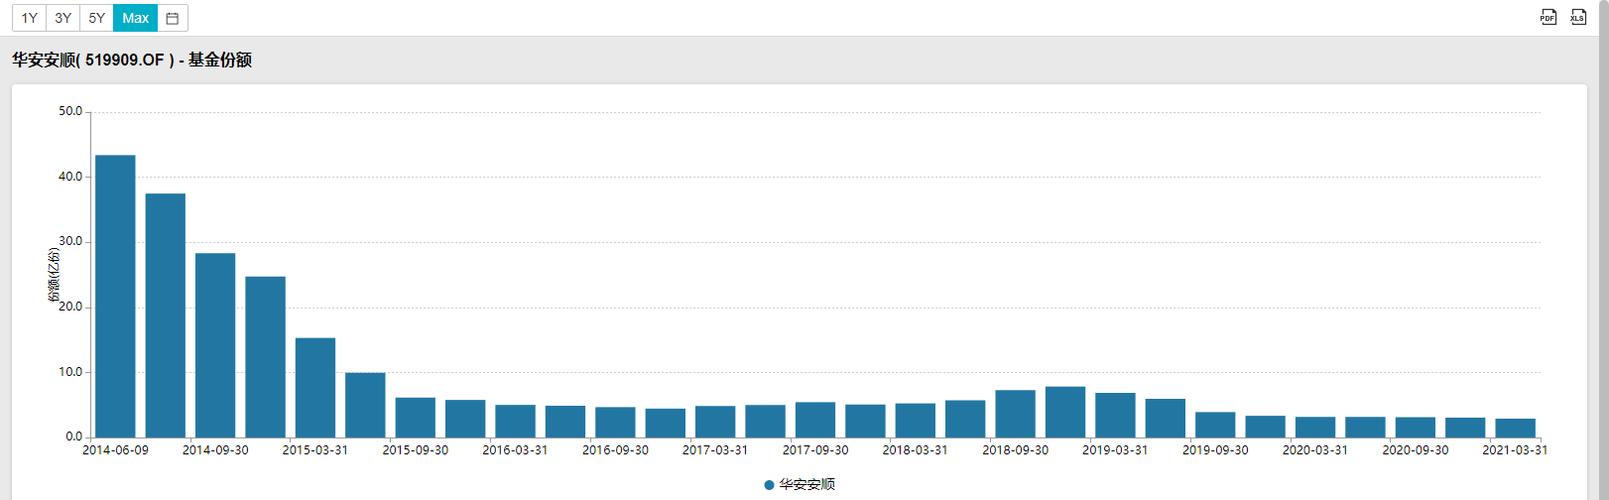Pick the bar labeled 2016-09-30
Screen dimensions: 1609x500
click(615, 422)
